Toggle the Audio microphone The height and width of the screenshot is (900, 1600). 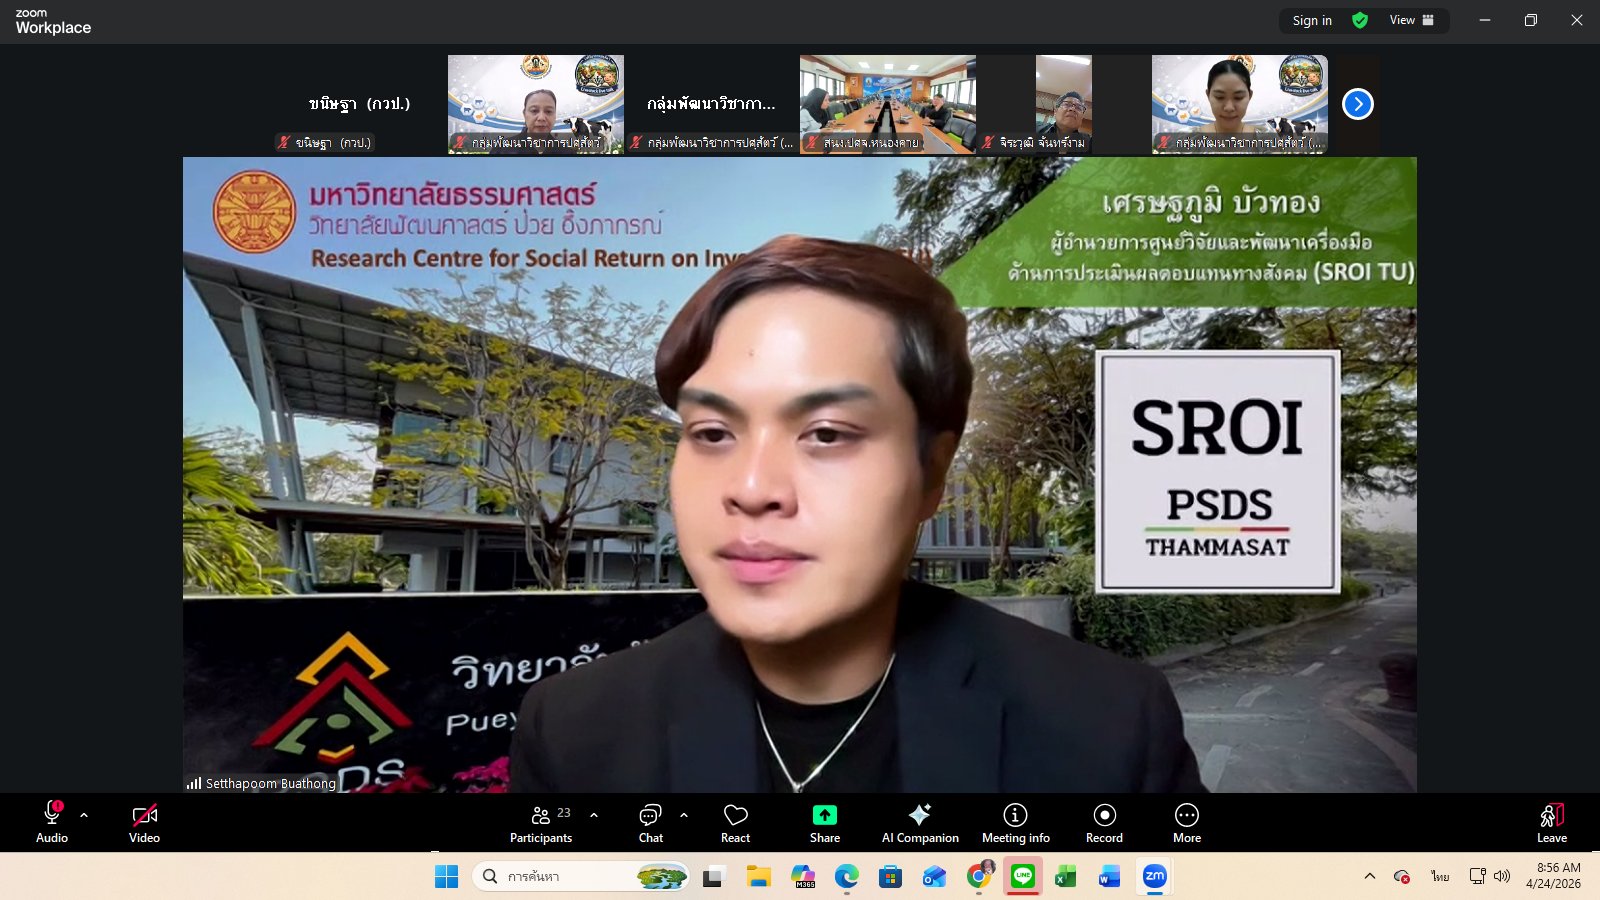tap(52, 823)
